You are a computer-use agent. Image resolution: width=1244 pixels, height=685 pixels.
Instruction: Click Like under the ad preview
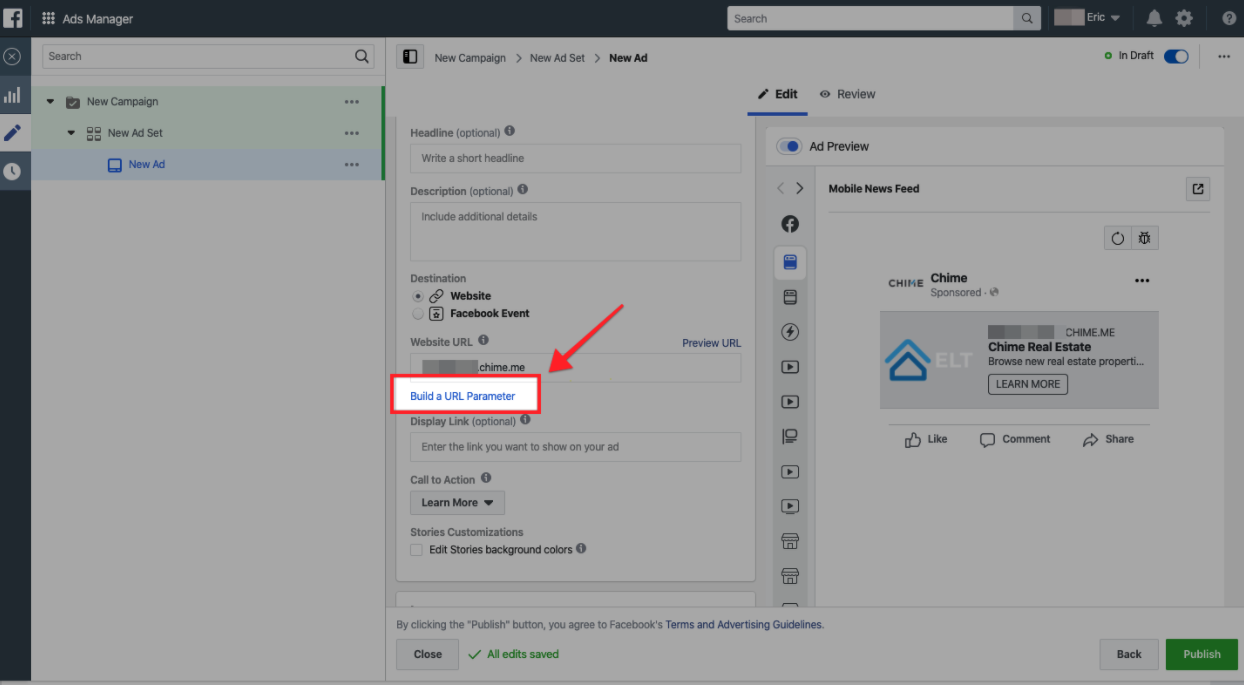(x=926, y=439)
